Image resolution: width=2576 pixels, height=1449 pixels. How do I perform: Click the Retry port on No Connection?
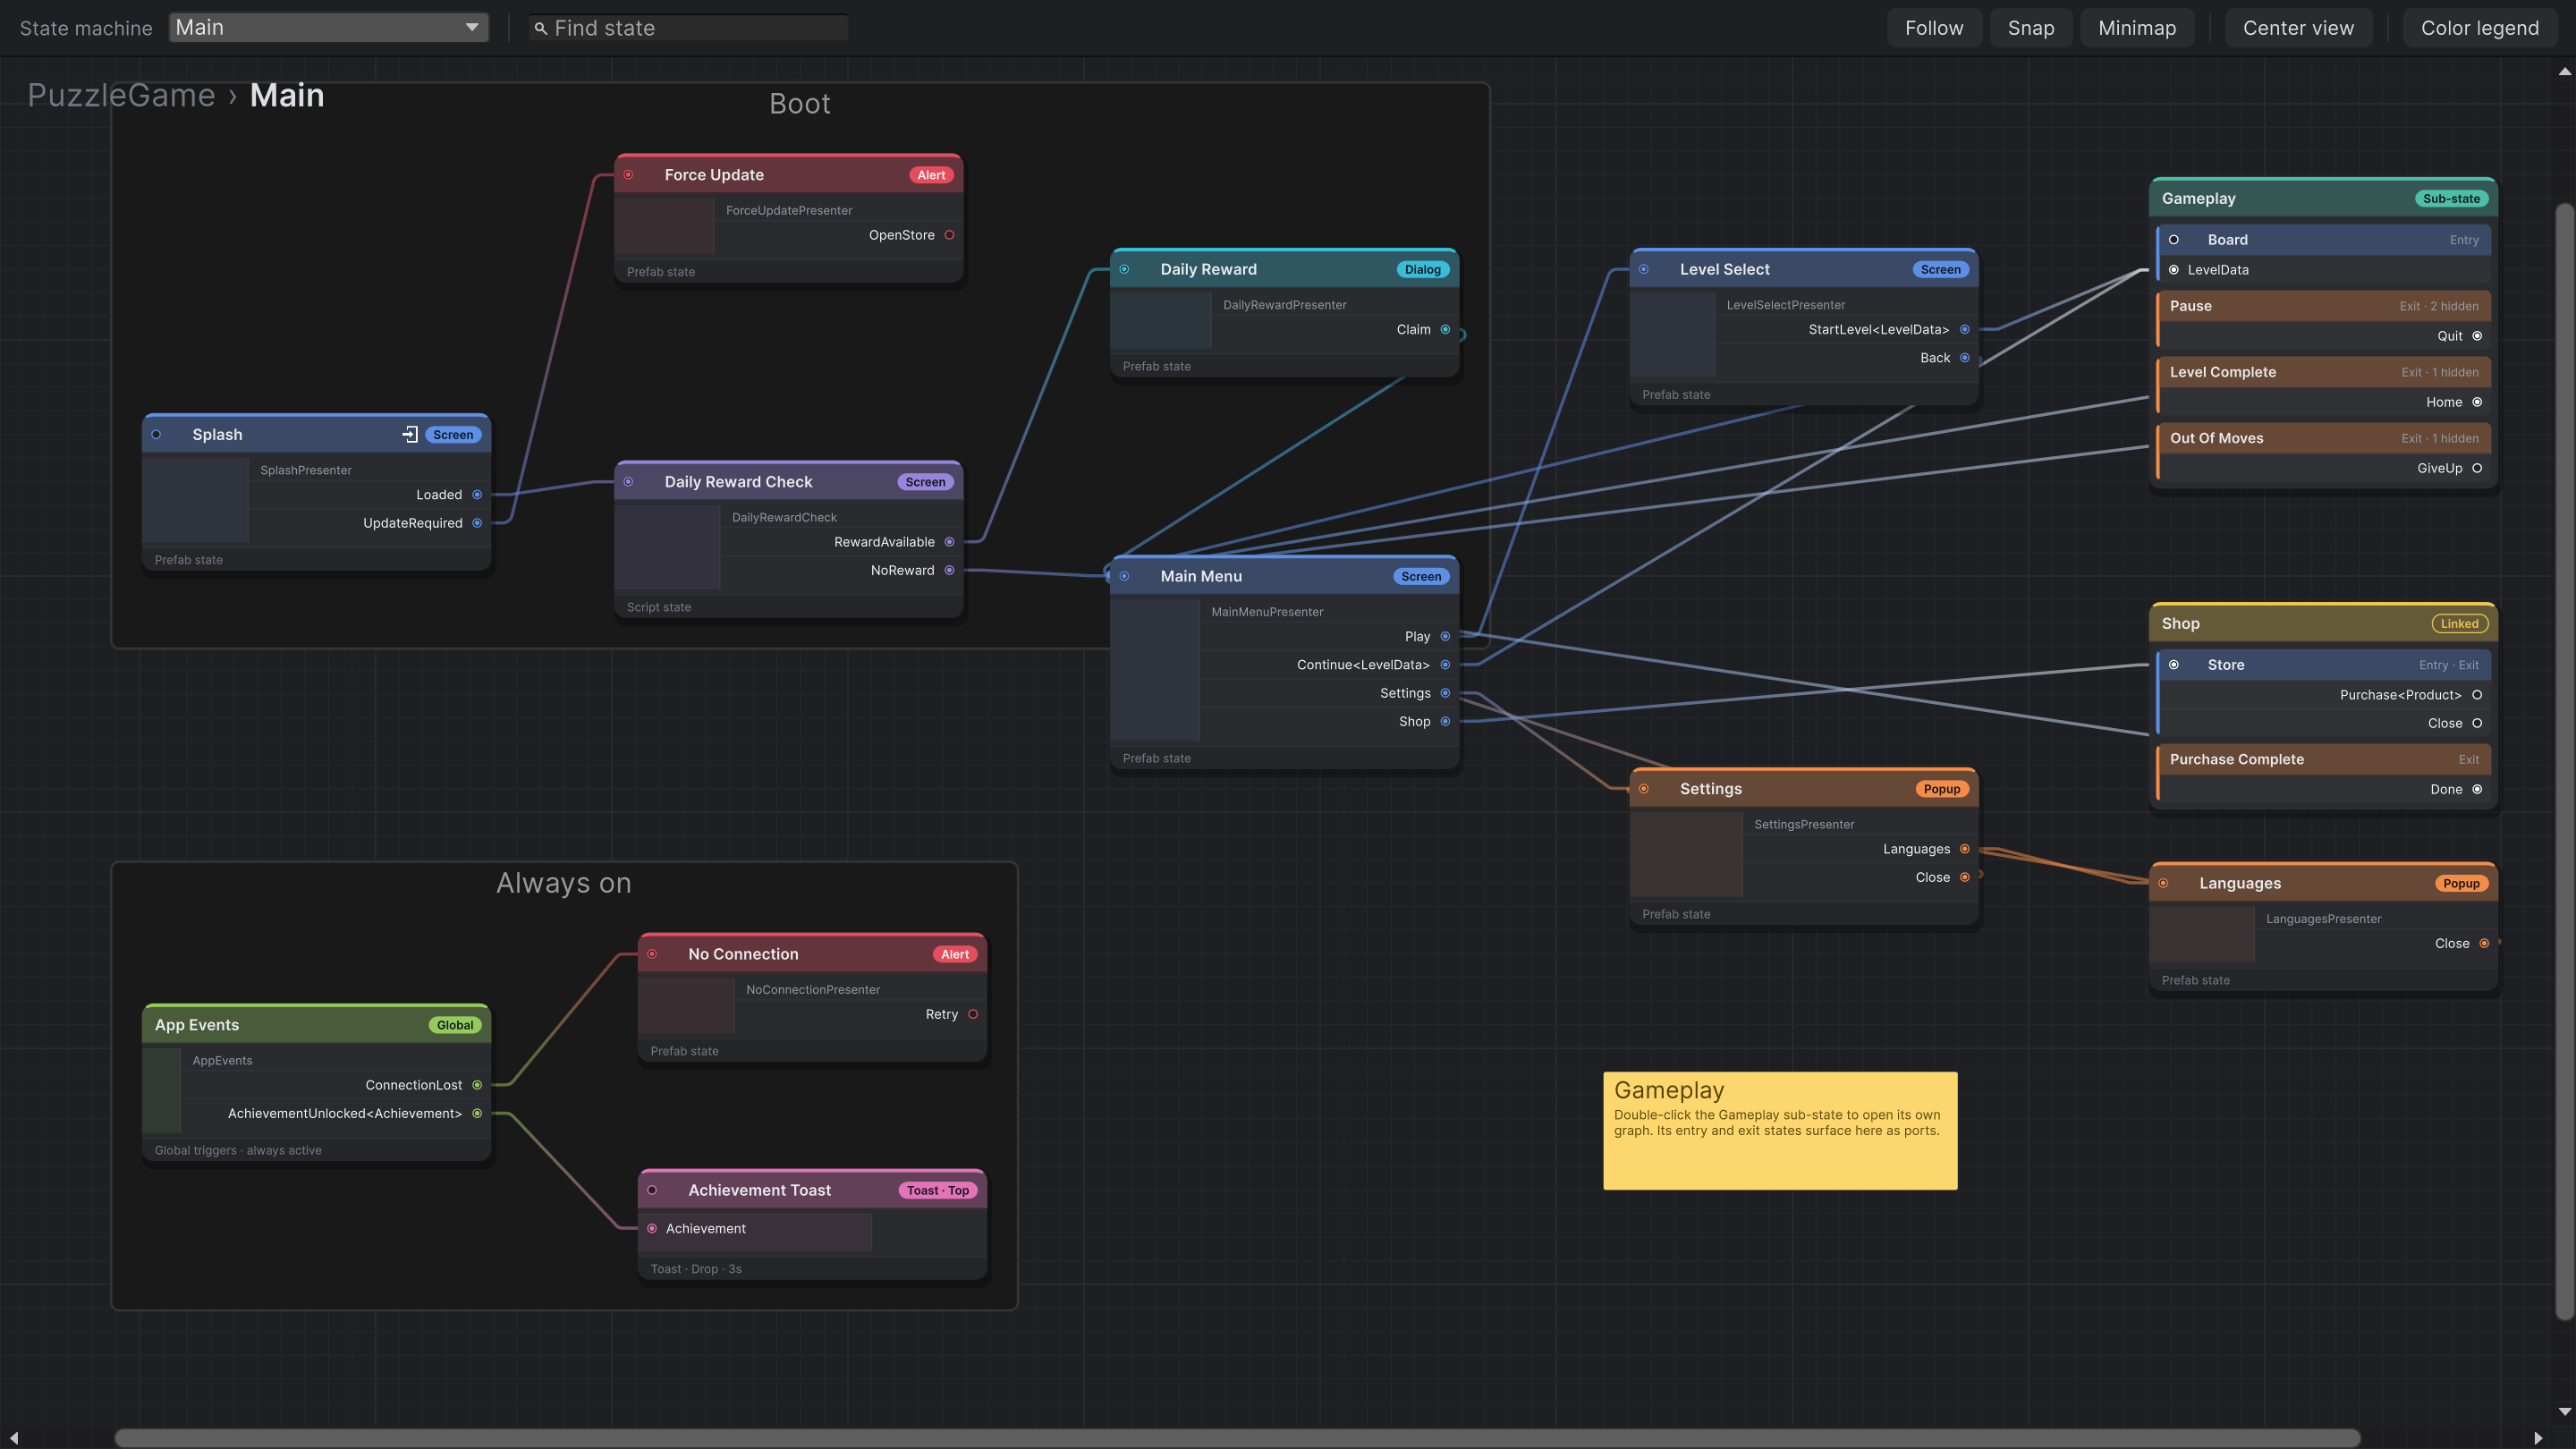point(973,1014)
